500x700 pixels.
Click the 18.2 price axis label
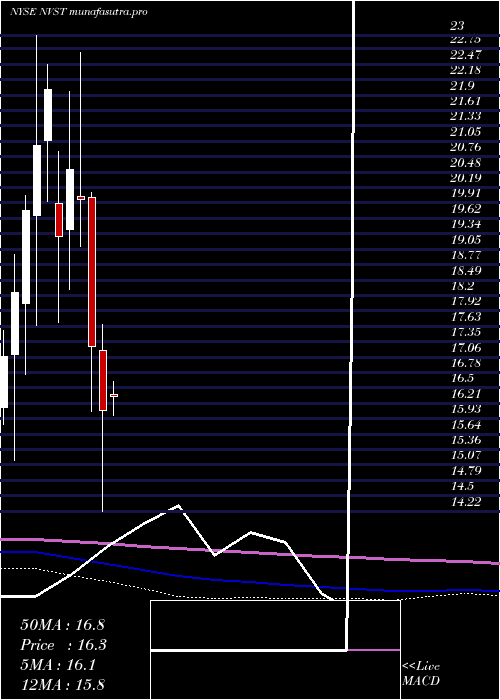(x=462, y=286)
